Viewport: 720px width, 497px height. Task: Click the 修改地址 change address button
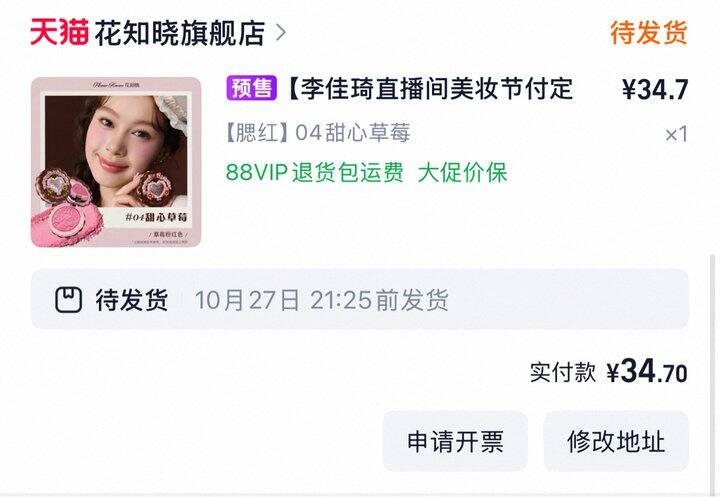coord(616,441)
